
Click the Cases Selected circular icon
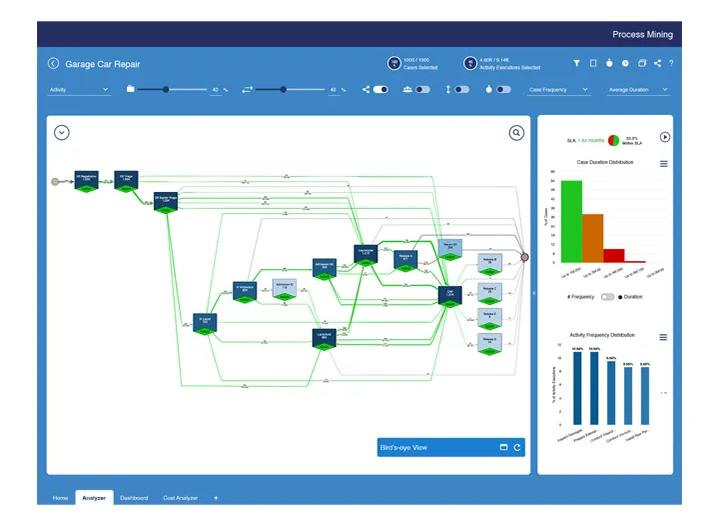click(x=393, y=63)
